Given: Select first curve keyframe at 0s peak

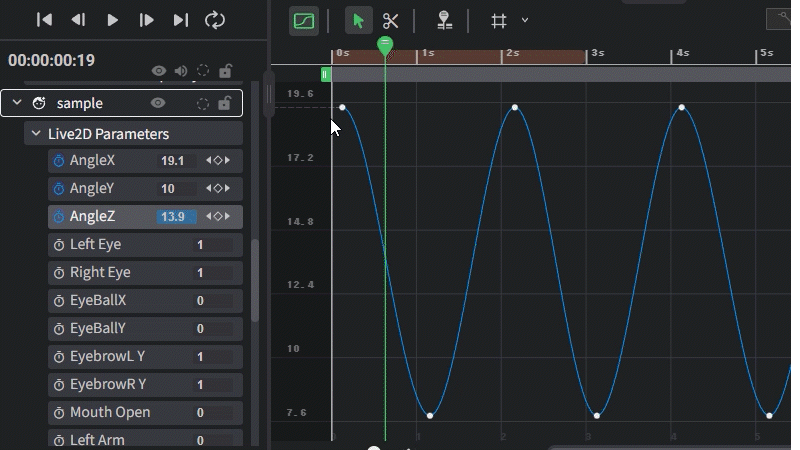Looking at the screenshot, I should point(342,107).
